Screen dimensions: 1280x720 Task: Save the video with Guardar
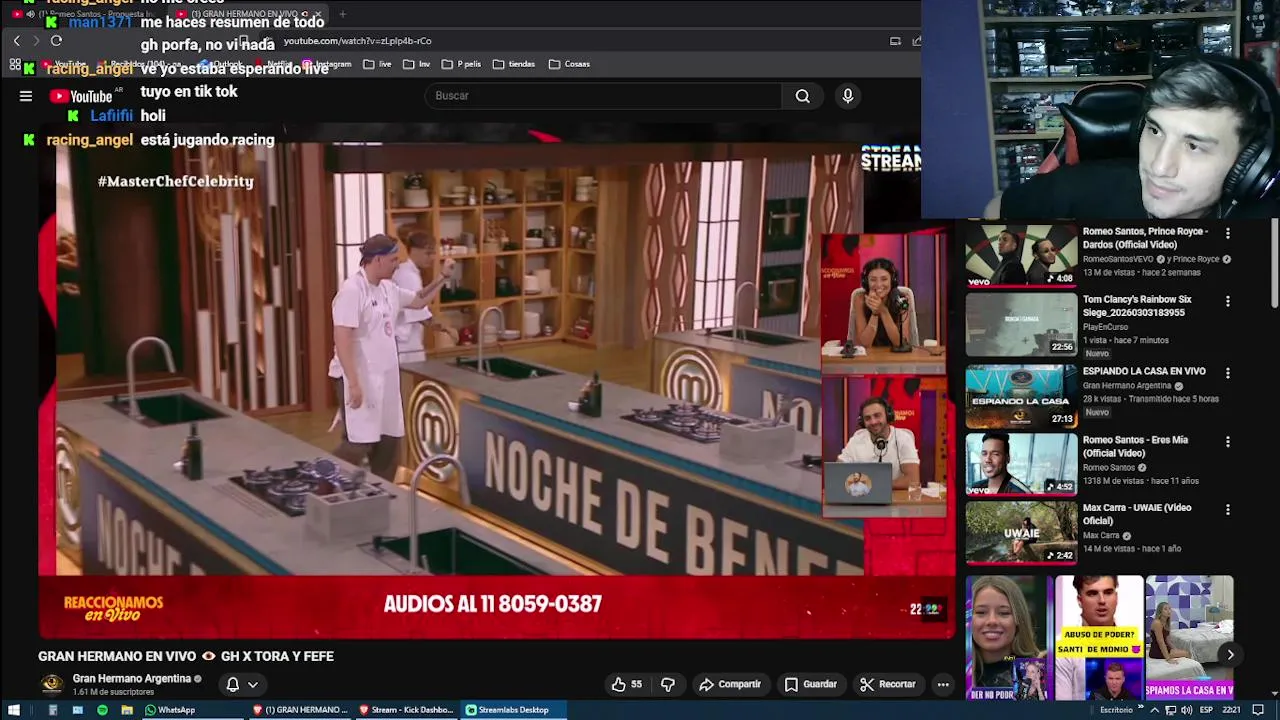point(810,684)
